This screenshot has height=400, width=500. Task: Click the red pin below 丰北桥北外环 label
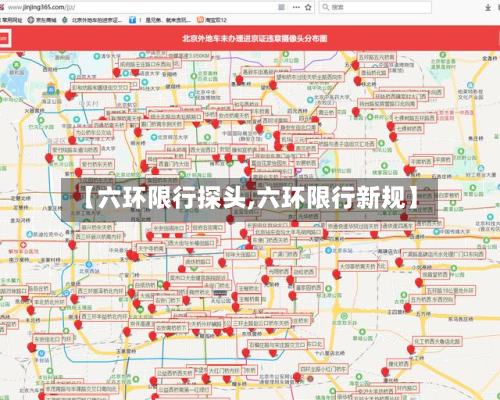[31, 310]
